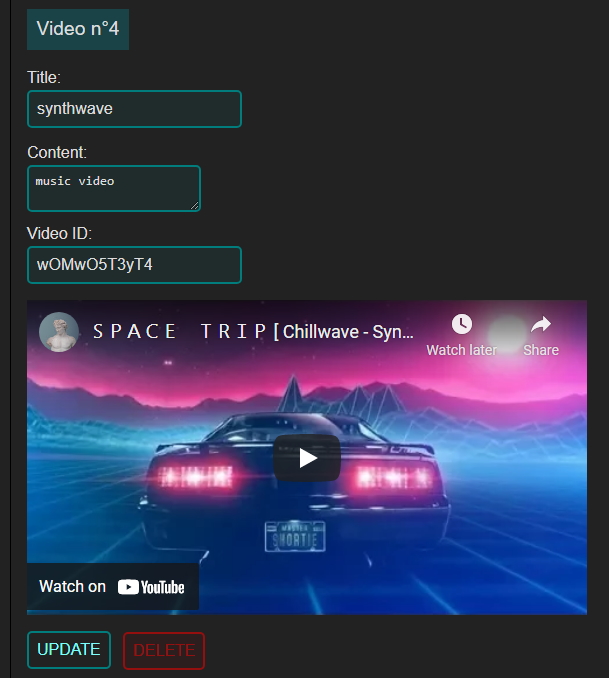This screenshot has width=609, height=678.
Task: Click the Content textarea with music video
Action: tap(114, 189)
